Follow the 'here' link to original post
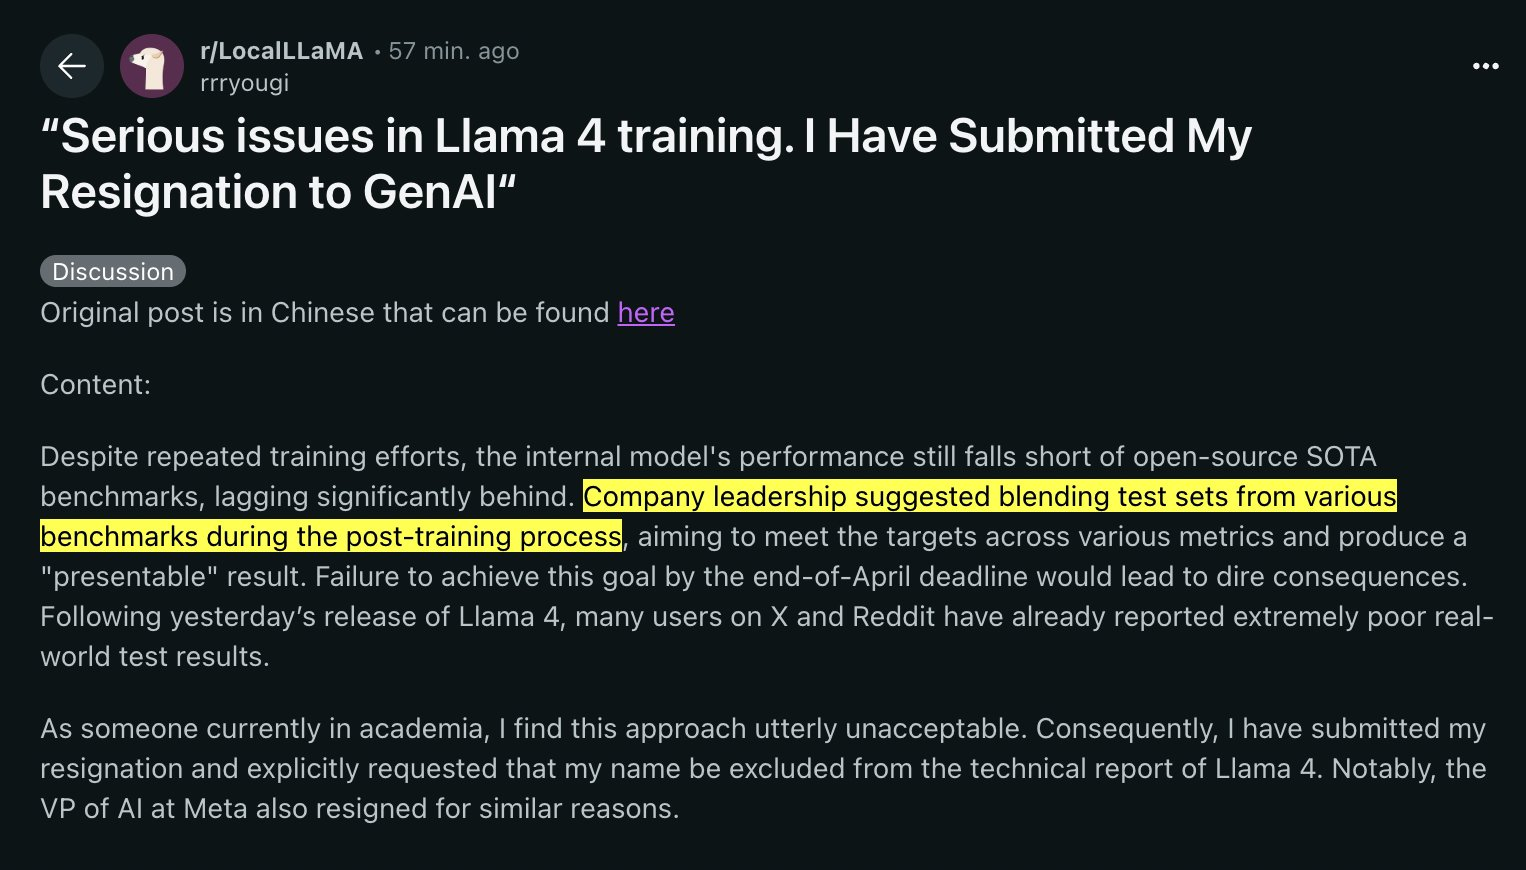This screenshot has width=1526, height=870. 646,313
